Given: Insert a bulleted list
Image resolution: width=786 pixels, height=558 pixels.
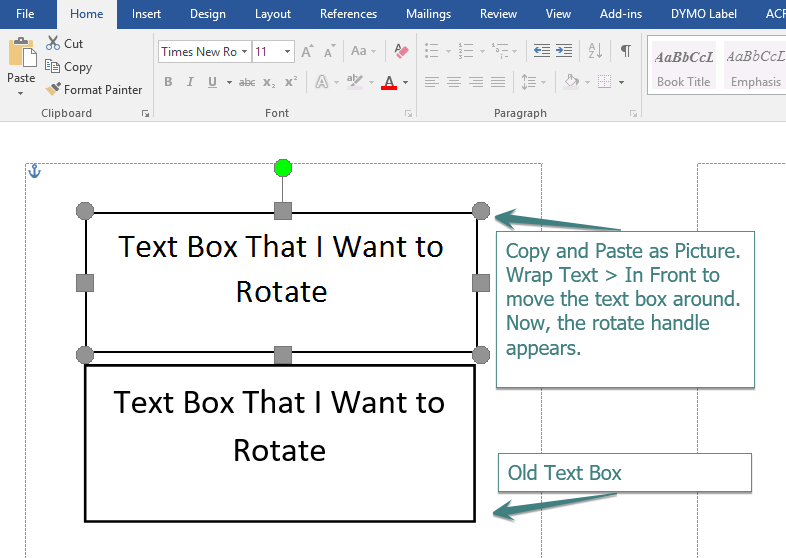Looking at the screenshot, I should point(432,51).
